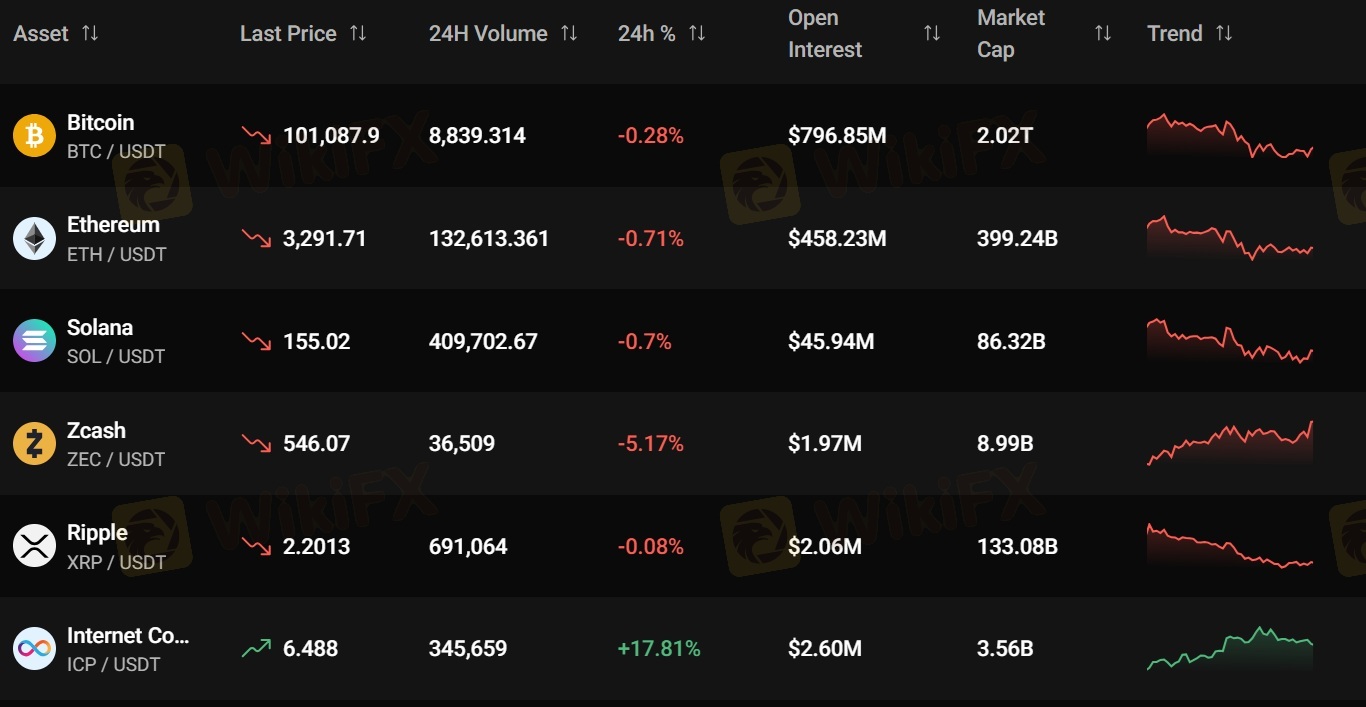Viewport: 1366px width, 707px height.
Task: Click the green up-trend arrow beside 6.488
Action: click(256, 648)
